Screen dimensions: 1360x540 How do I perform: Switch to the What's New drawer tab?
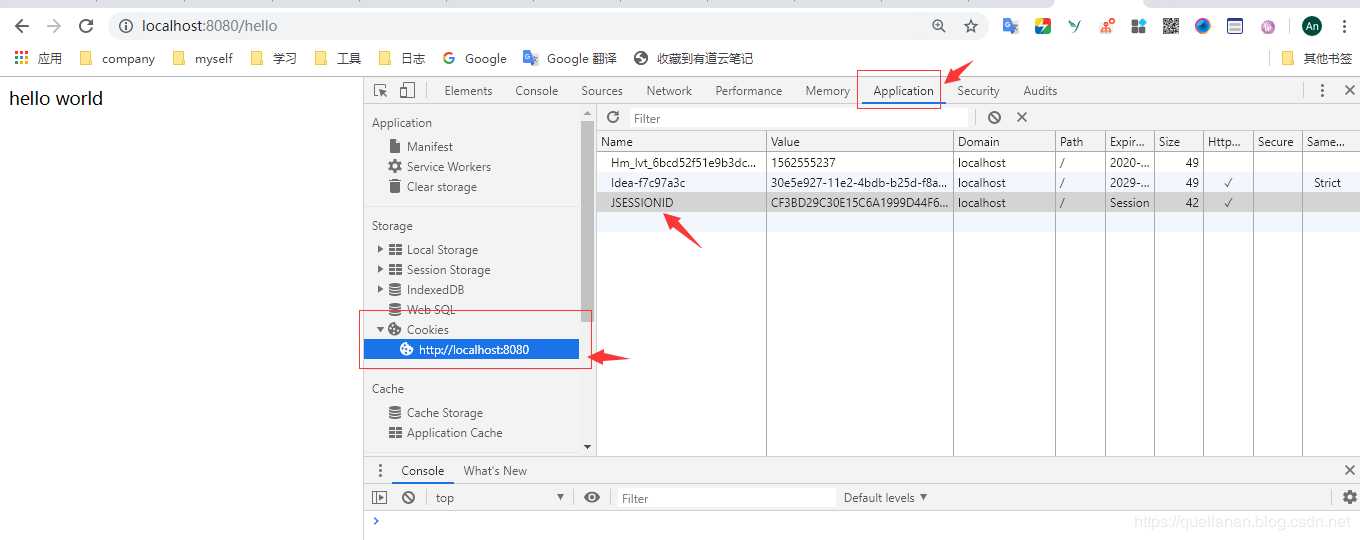click(495, 470)
